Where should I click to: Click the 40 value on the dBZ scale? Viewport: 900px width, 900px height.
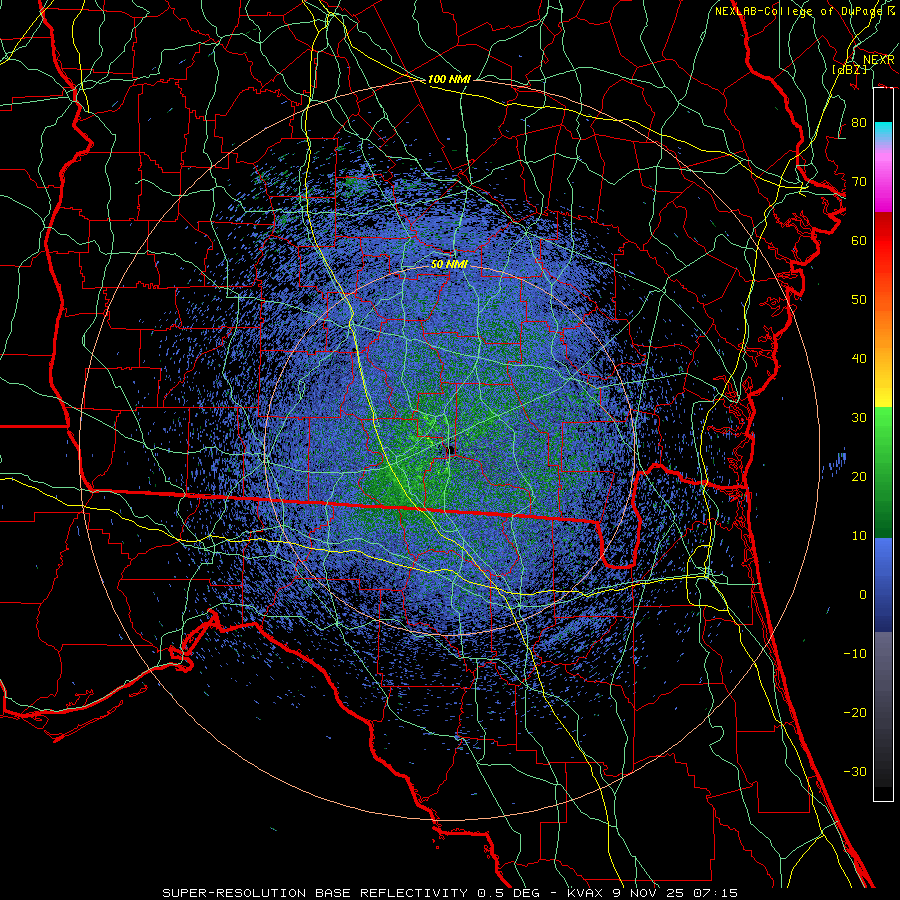[x=859, y=359]
